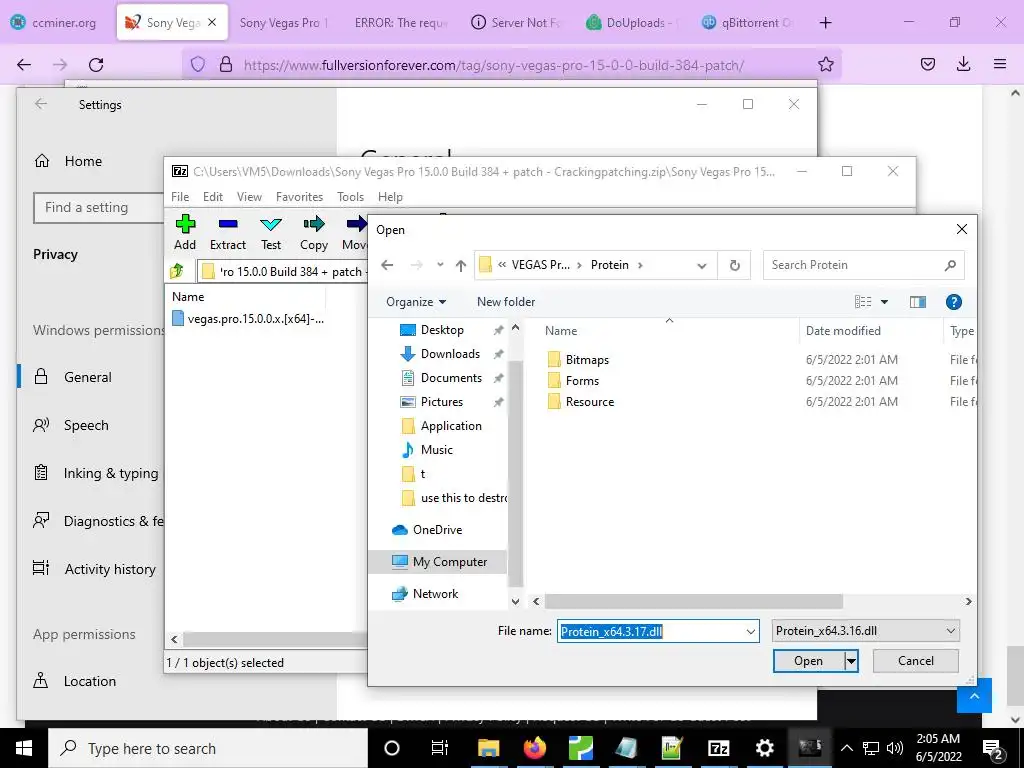Click the Search Protein field

863,265
